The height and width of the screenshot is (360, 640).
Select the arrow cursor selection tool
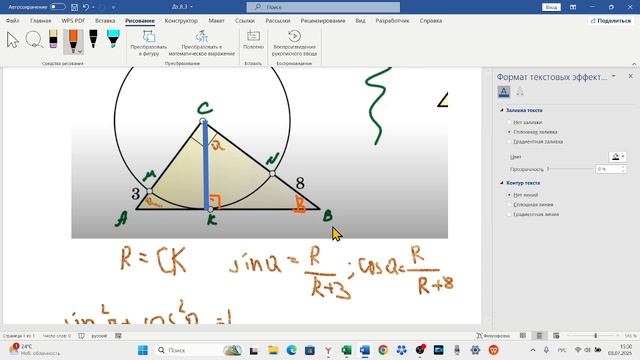click(x=13, y=40)
